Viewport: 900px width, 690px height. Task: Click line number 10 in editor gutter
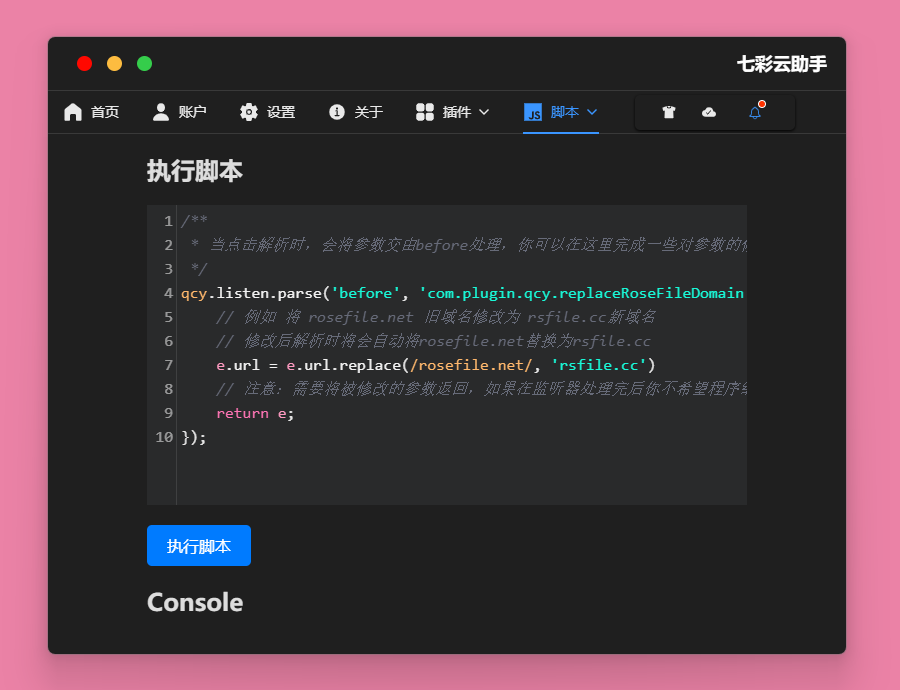coord(164,437)
